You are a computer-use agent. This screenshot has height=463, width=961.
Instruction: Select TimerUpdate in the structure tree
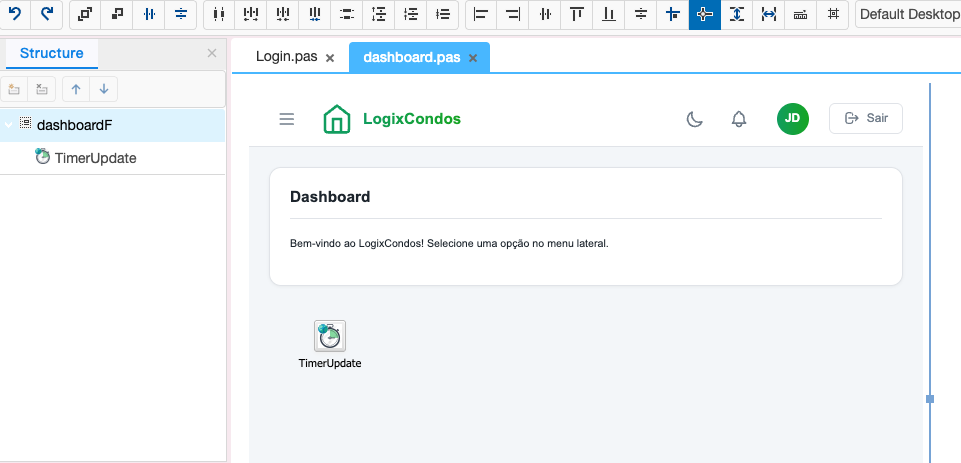pos(95,157)
